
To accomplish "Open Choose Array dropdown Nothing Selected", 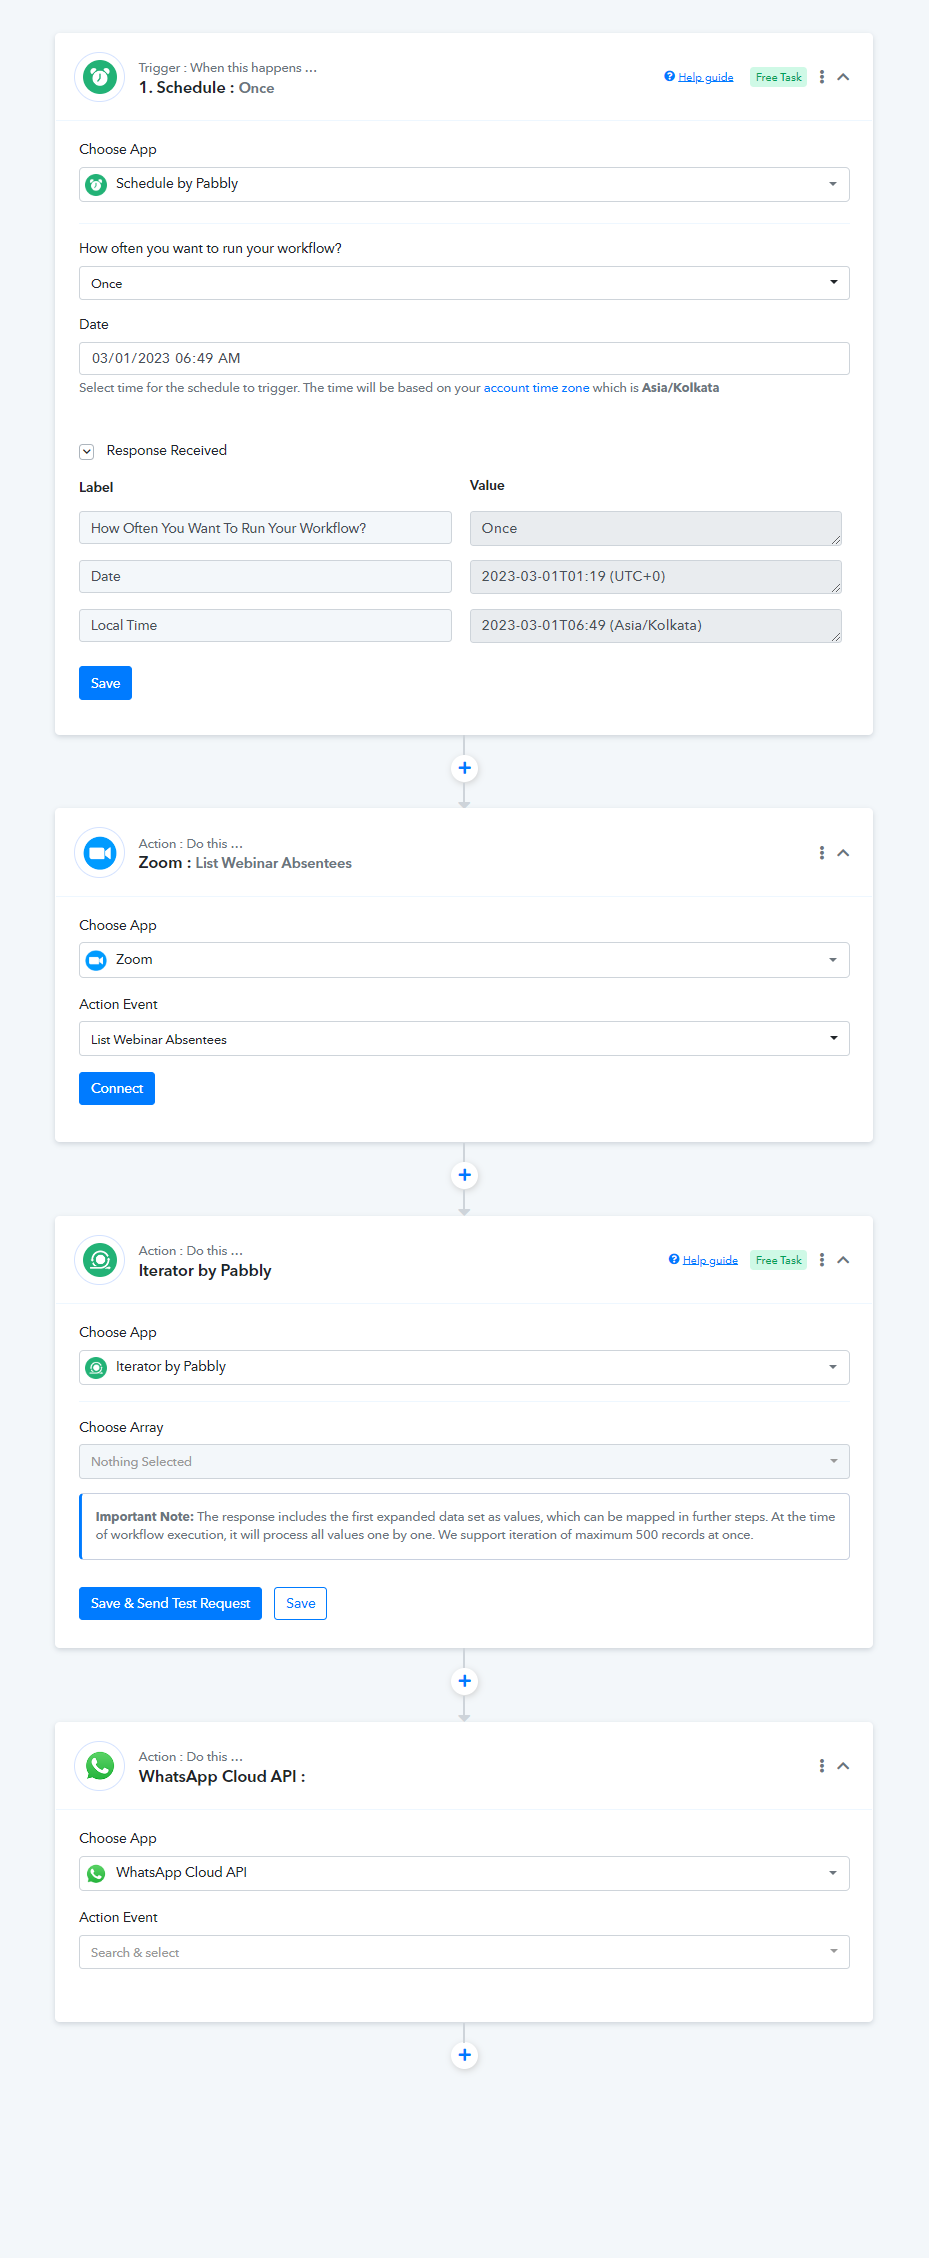I will click(464, 1462).
